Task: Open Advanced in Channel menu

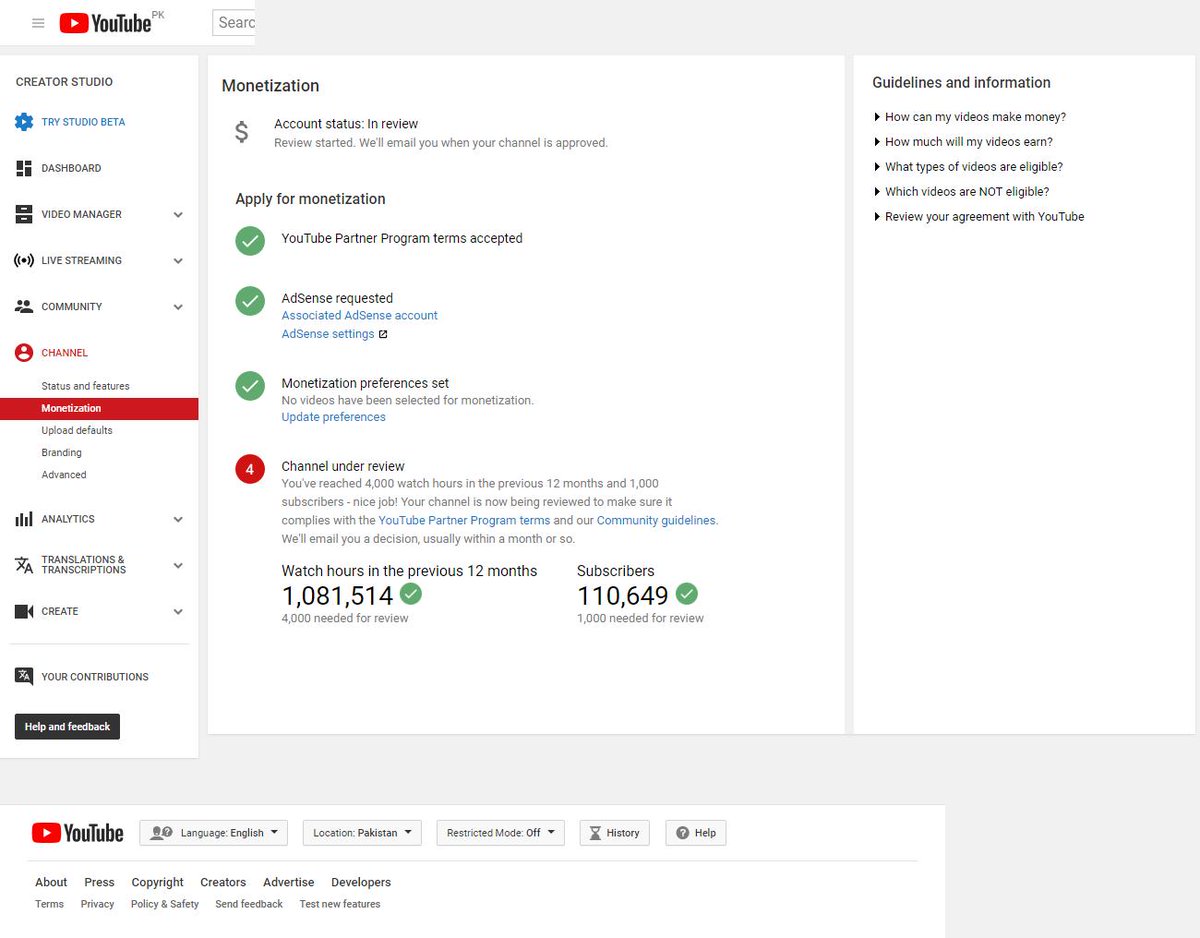Action: (x=64, y=475)
